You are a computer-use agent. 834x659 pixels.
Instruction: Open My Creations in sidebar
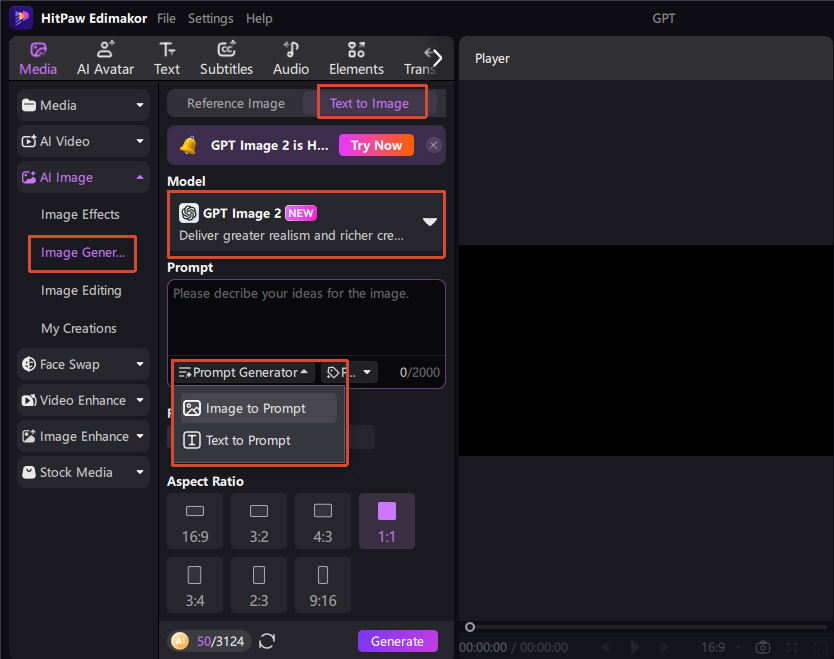(79, 328)
